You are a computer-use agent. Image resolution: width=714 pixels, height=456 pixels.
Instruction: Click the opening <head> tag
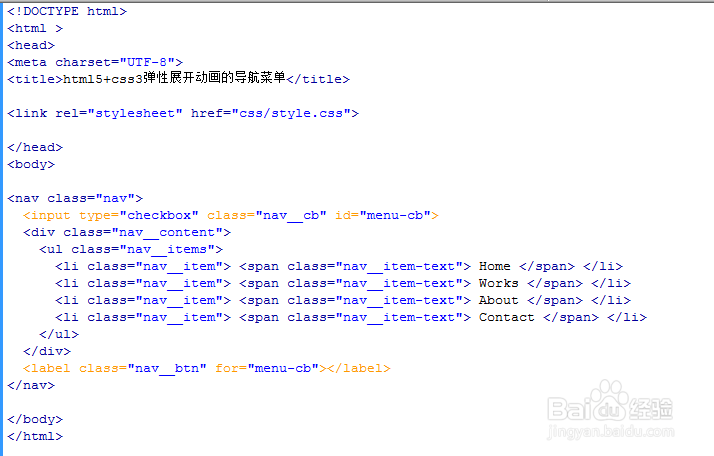point(31,45)
